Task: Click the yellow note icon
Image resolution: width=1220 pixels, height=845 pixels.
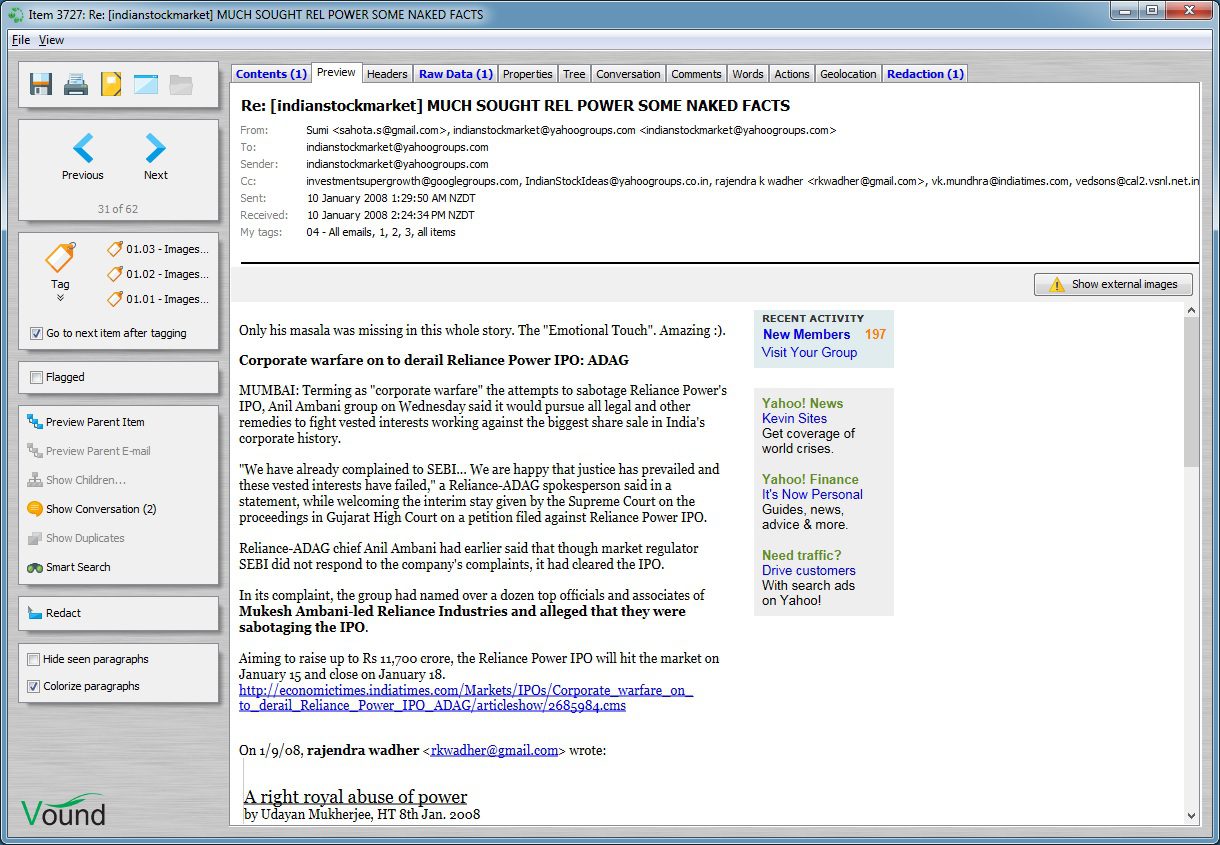Action: [x=111, y=85]
